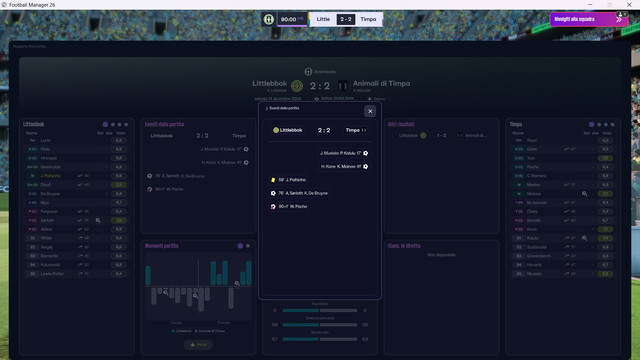Click the Rivolgiti alla squadra button
The width and height of the screenshot is (640, 360).
tap(588, 19)
